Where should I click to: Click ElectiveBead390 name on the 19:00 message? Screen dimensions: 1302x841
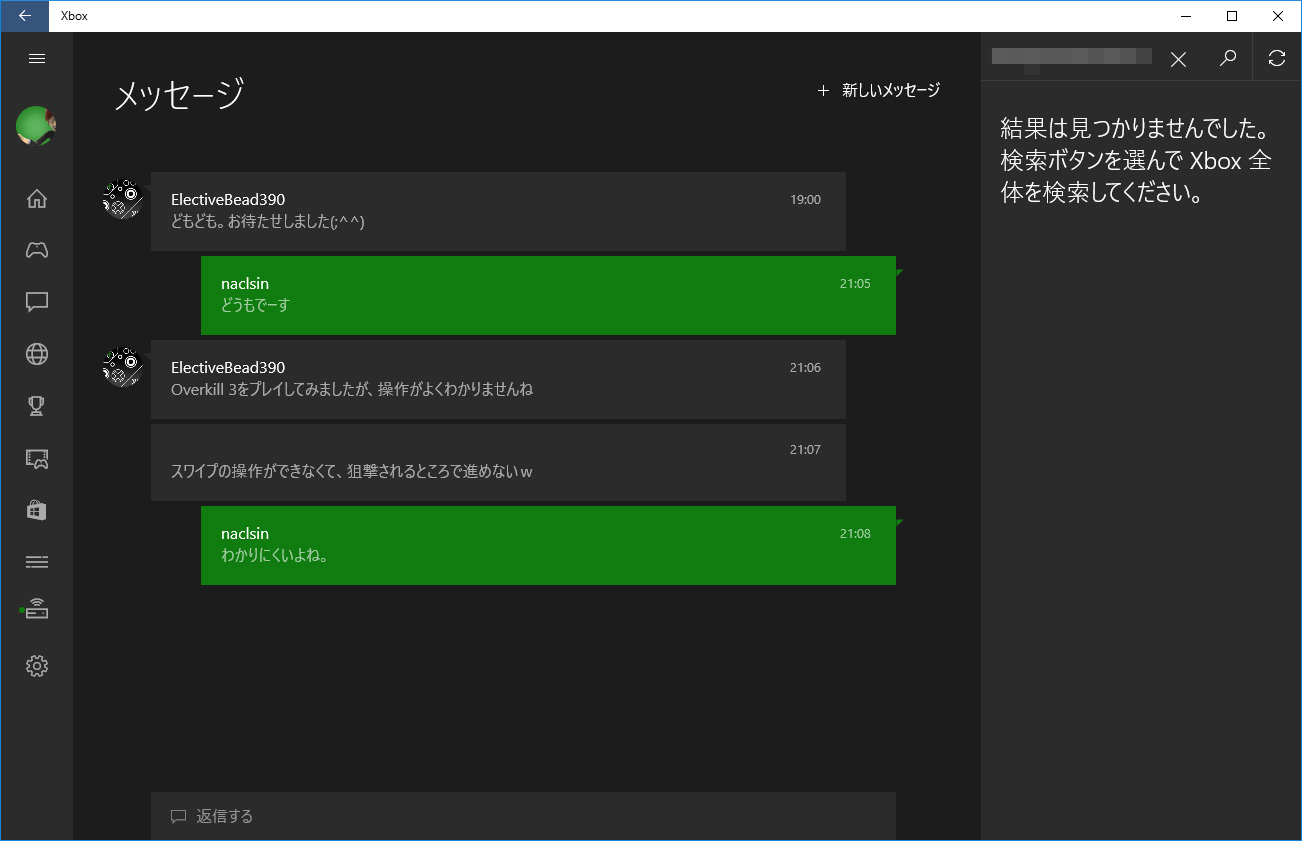click(228, 199)
